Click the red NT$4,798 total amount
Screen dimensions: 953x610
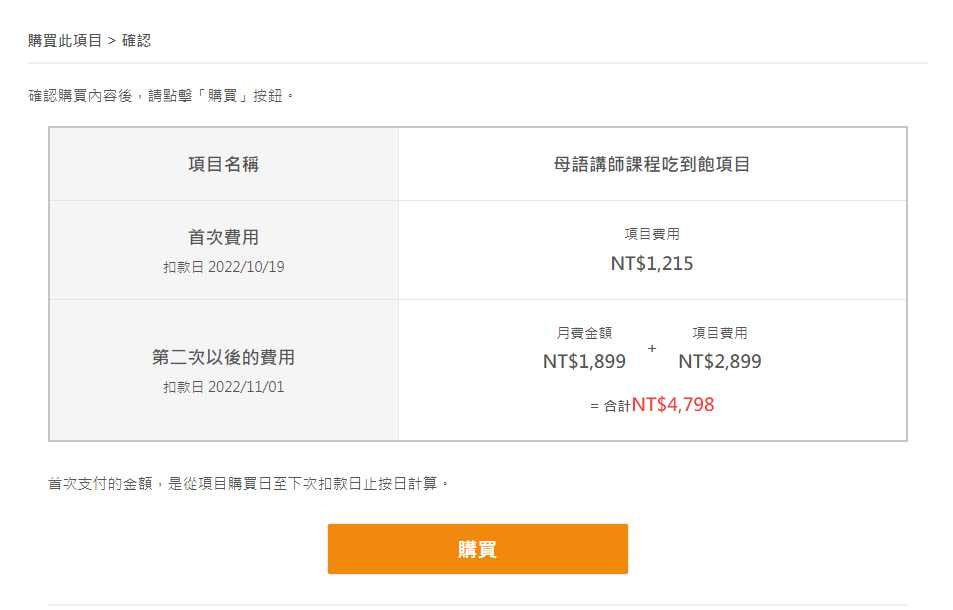673,405
